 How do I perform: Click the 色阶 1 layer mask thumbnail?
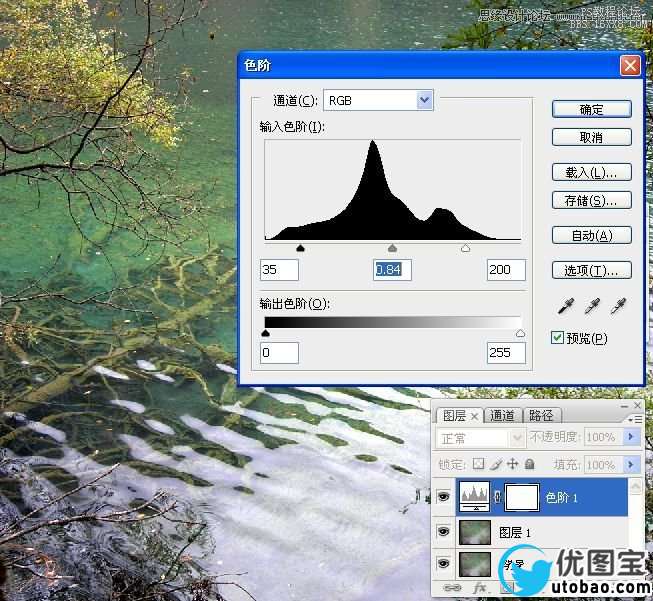(x=522, y=497)
